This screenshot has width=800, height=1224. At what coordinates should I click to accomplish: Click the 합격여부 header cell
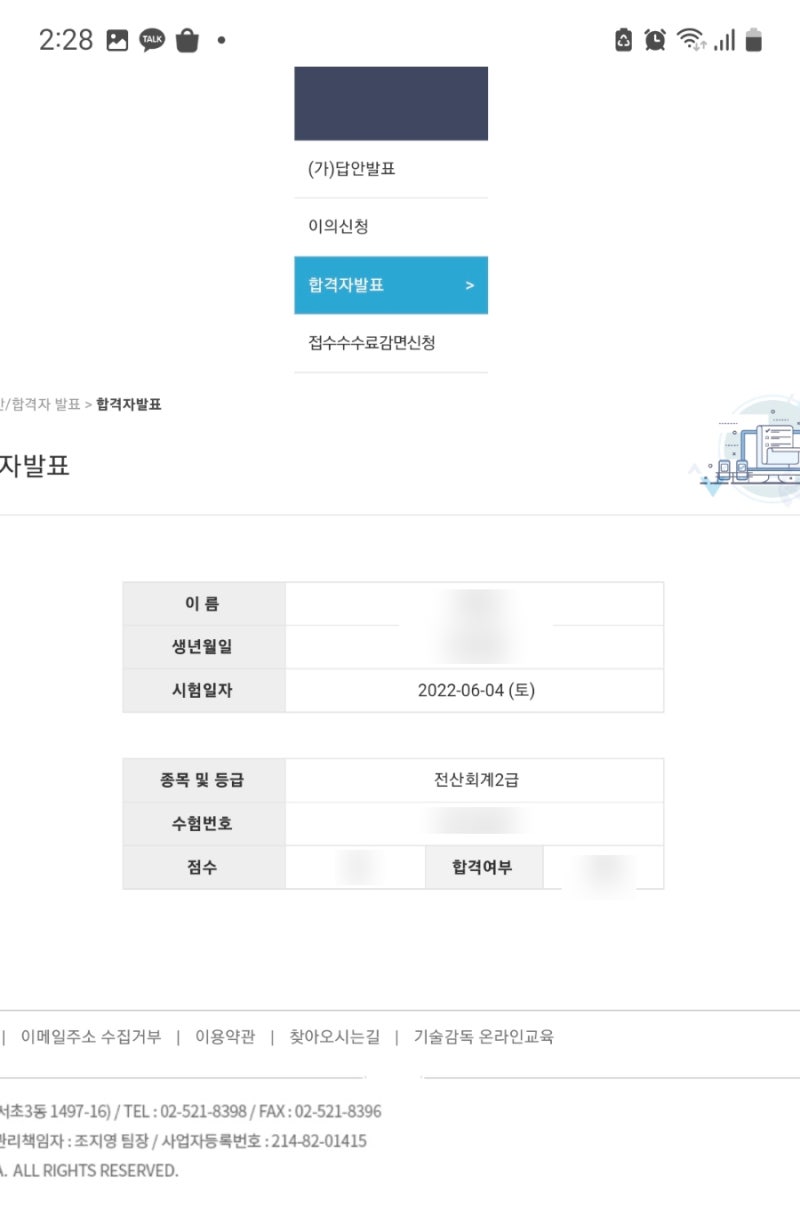(484, 867)
